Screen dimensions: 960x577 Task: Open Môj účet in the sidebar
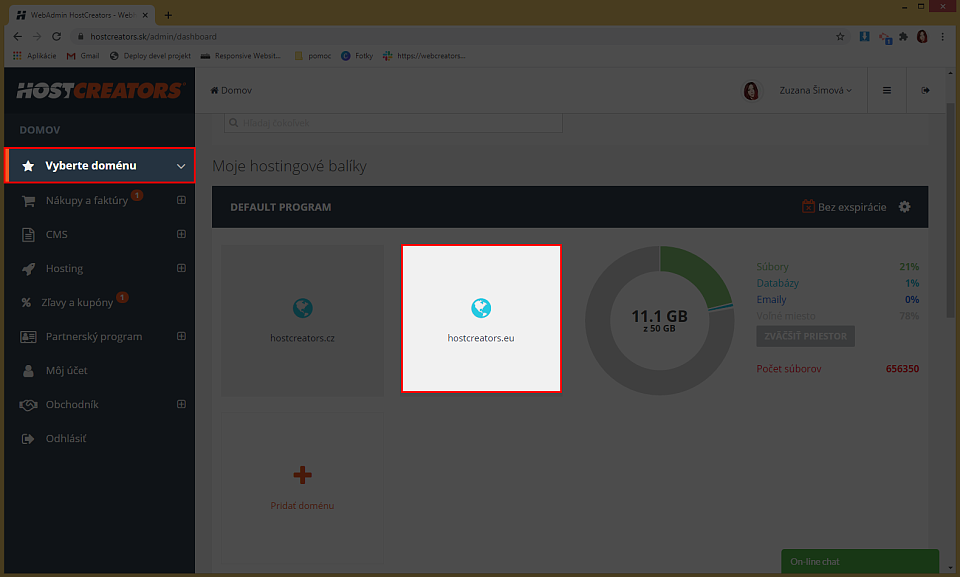(66, 370)
